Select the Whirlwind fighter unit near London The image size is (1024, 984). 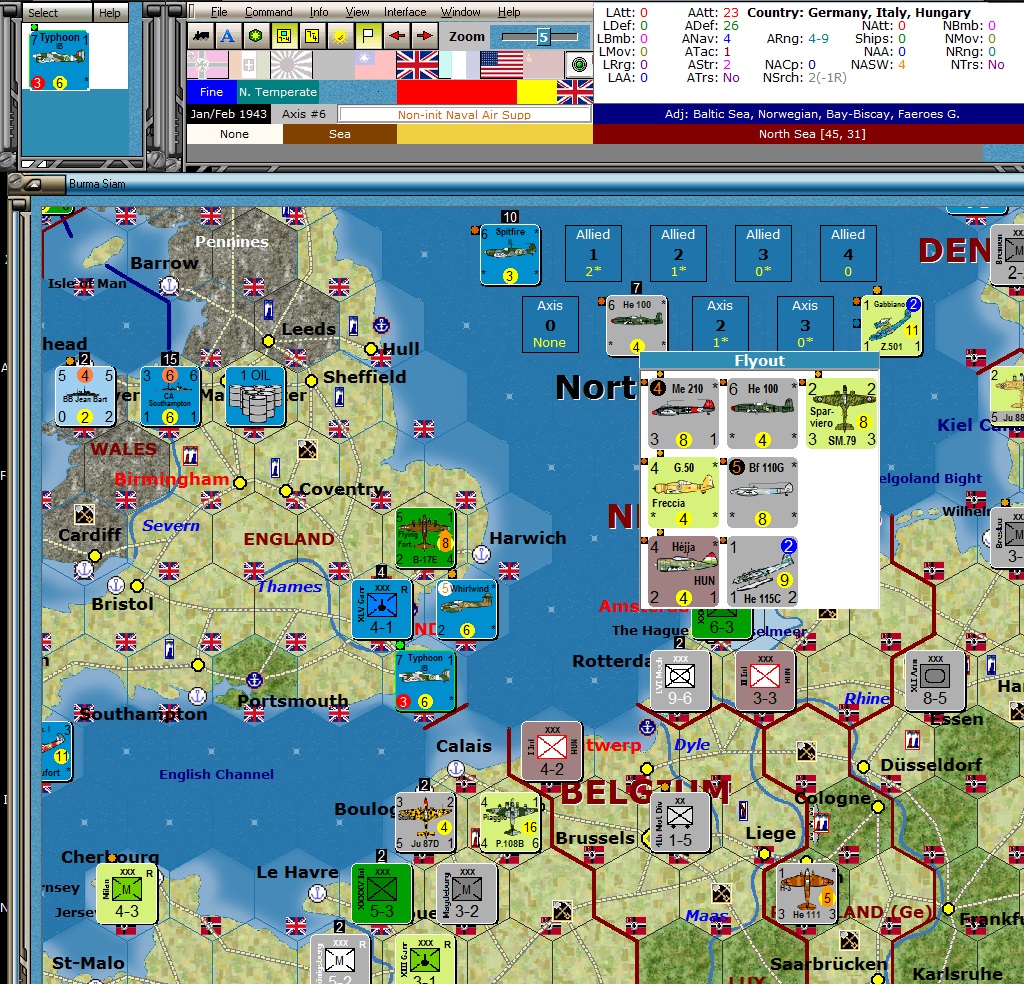pos(467,609)
